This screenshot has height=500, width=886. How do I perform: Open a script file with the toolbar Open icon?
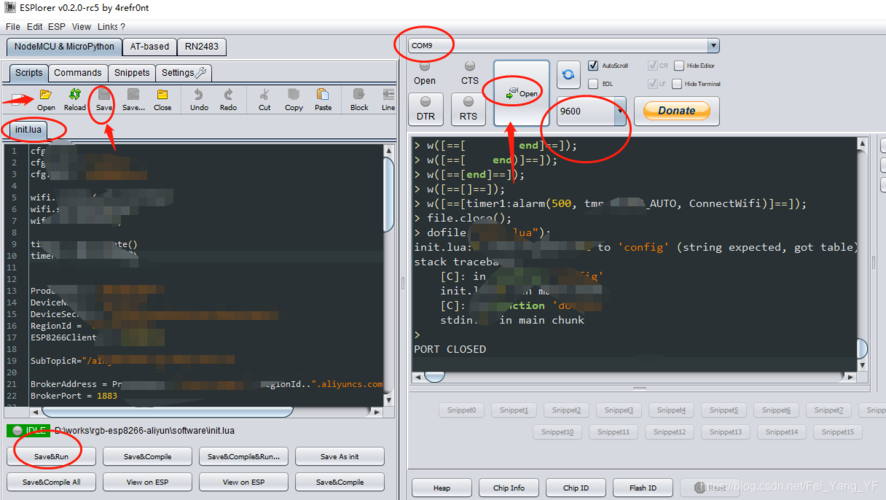coord(46,99)
